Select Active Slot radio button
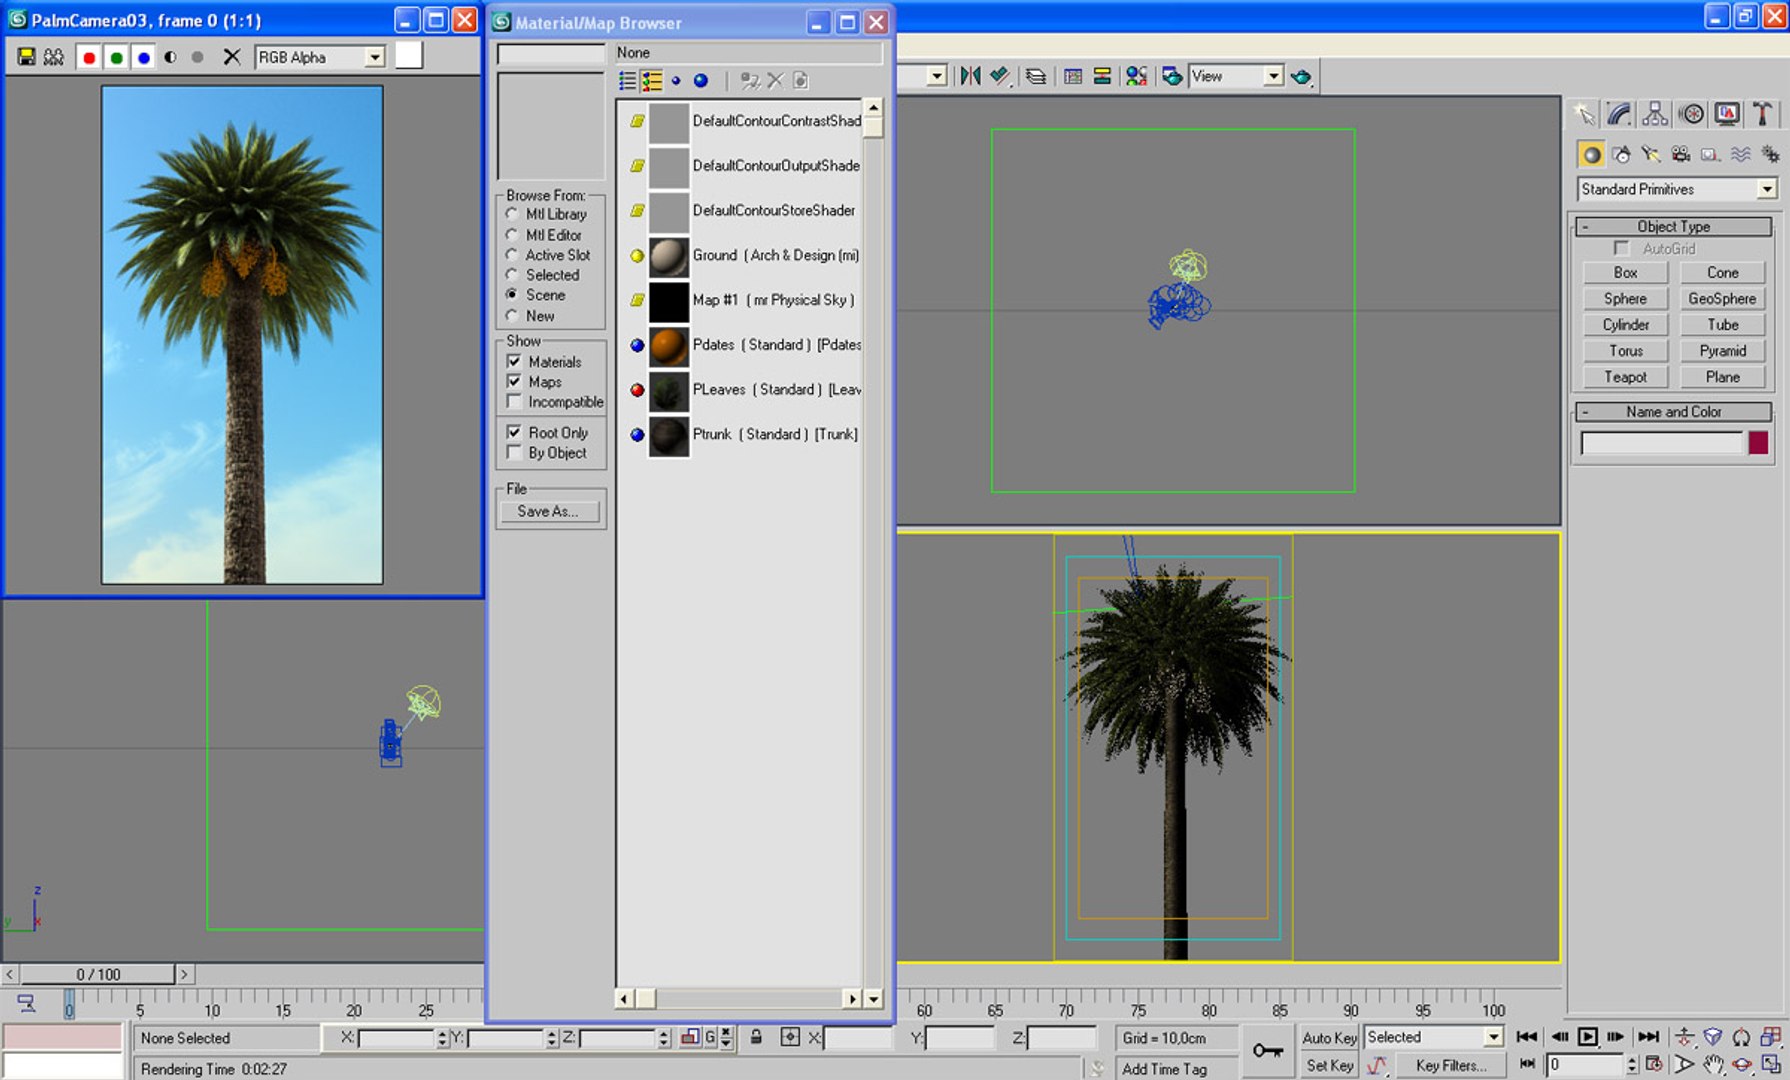The height and width of the screenshot is (1080, 1790). pyautogui.click(x=548, y=255)
